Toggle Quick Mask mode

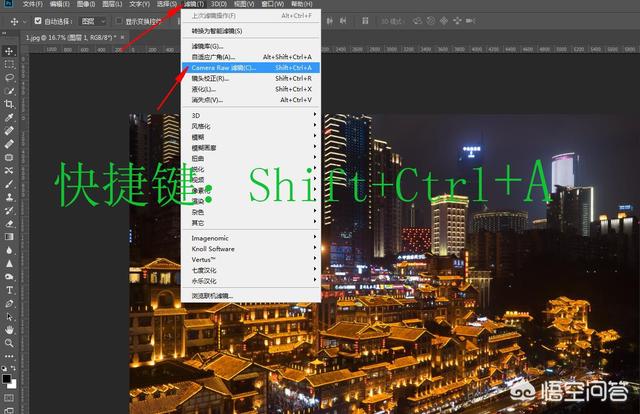coord(9,398)
